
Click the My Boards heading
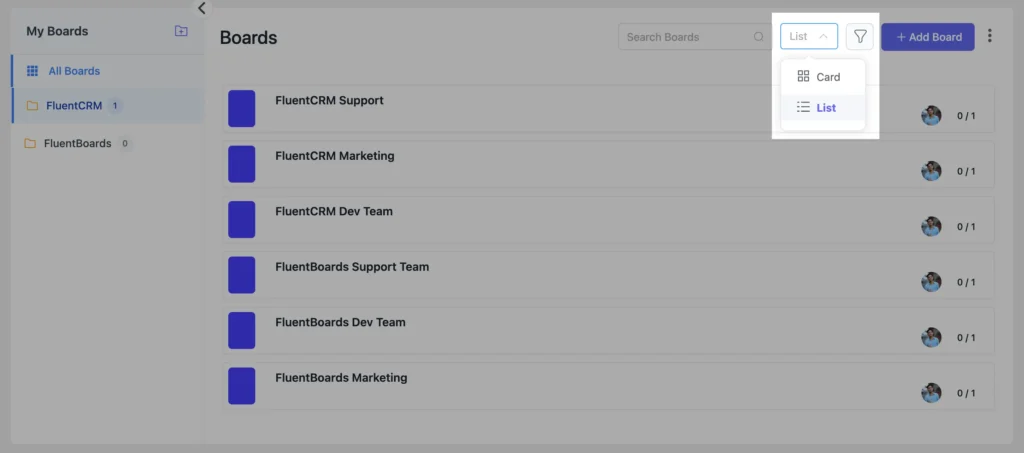click(57, 31)
